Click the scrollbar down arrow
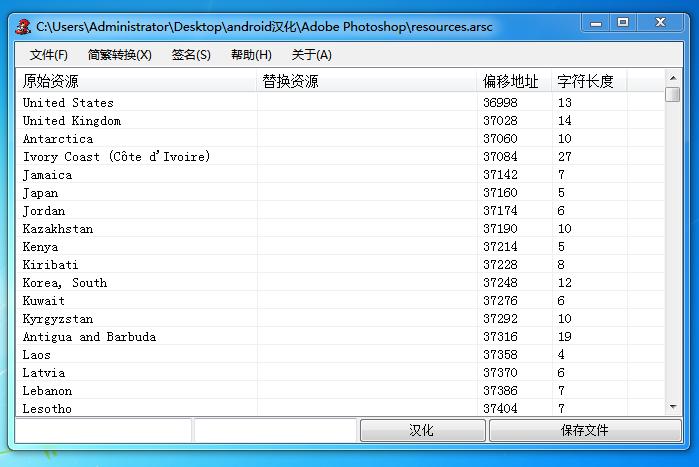The image size is (699, 467). 673,407
